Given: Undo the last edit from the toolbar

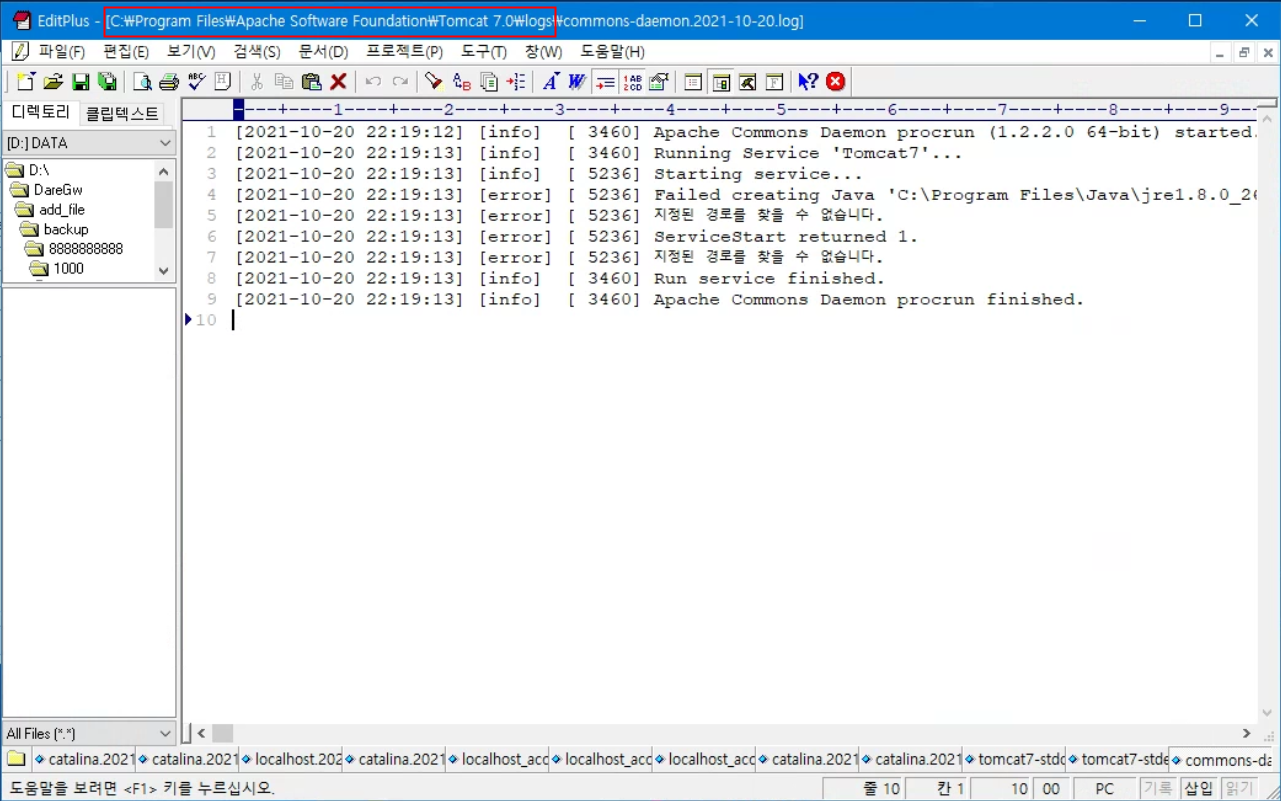Looking at the screenshot, I should [x=373, y=82].
